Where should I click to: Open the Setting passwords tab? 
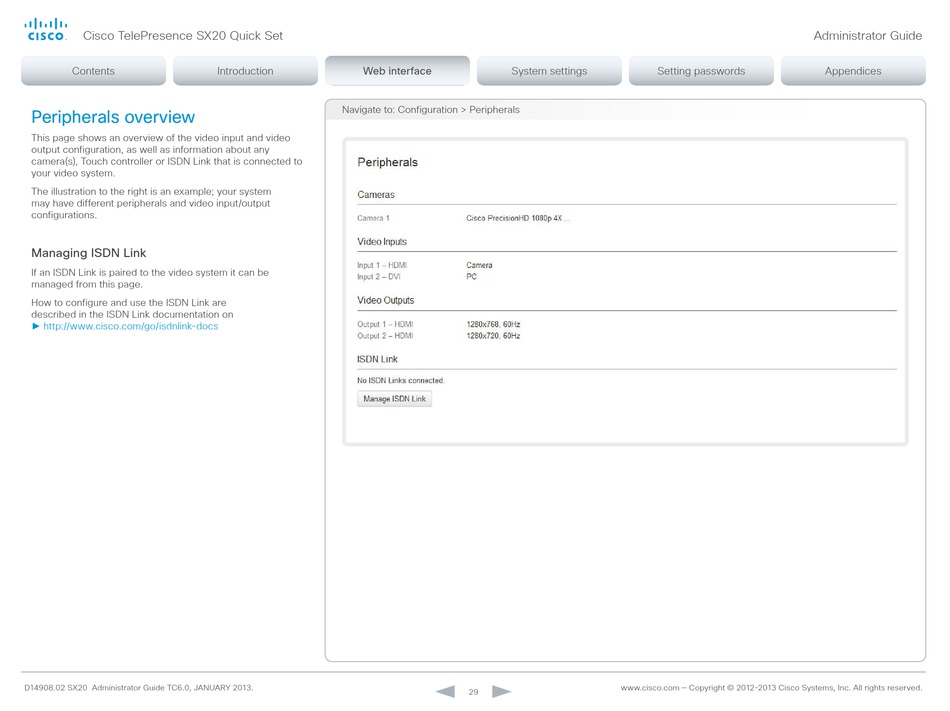(701, 71)
